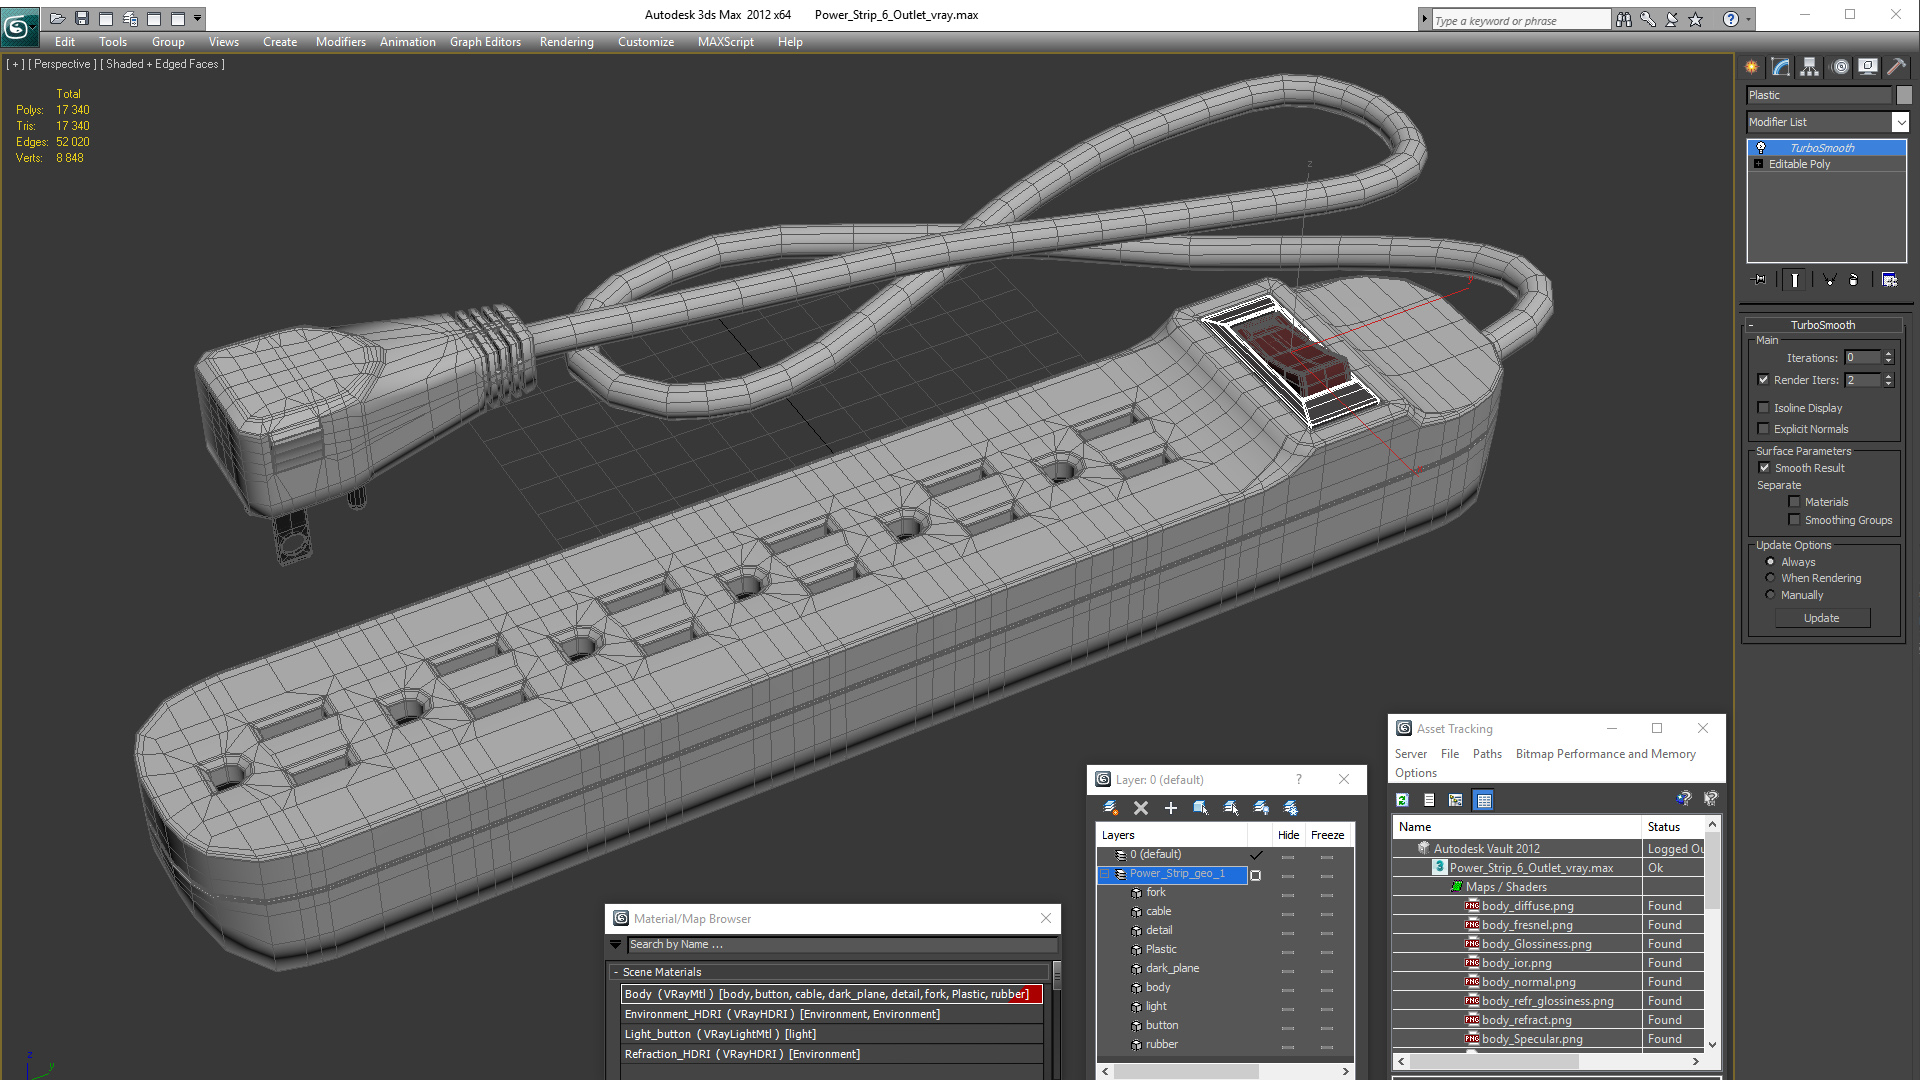
Task: Click Search by Name field in Material Browser
Action: point(840,944)
